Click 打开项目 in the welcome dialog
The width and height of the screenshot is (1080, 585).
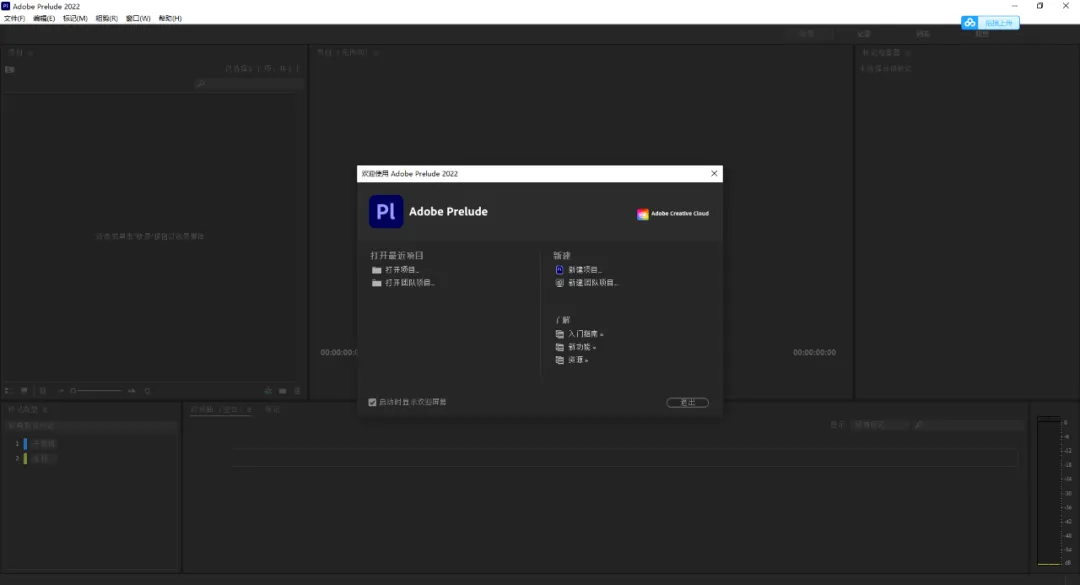[402, 270]
